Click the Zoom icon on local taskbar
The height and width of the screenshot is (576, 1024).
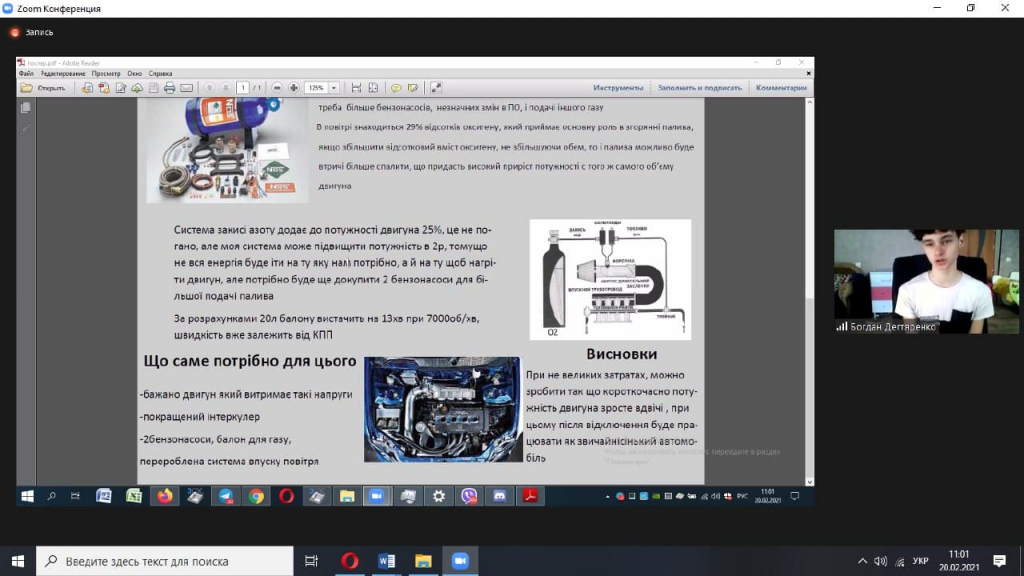tap(460, 561)
